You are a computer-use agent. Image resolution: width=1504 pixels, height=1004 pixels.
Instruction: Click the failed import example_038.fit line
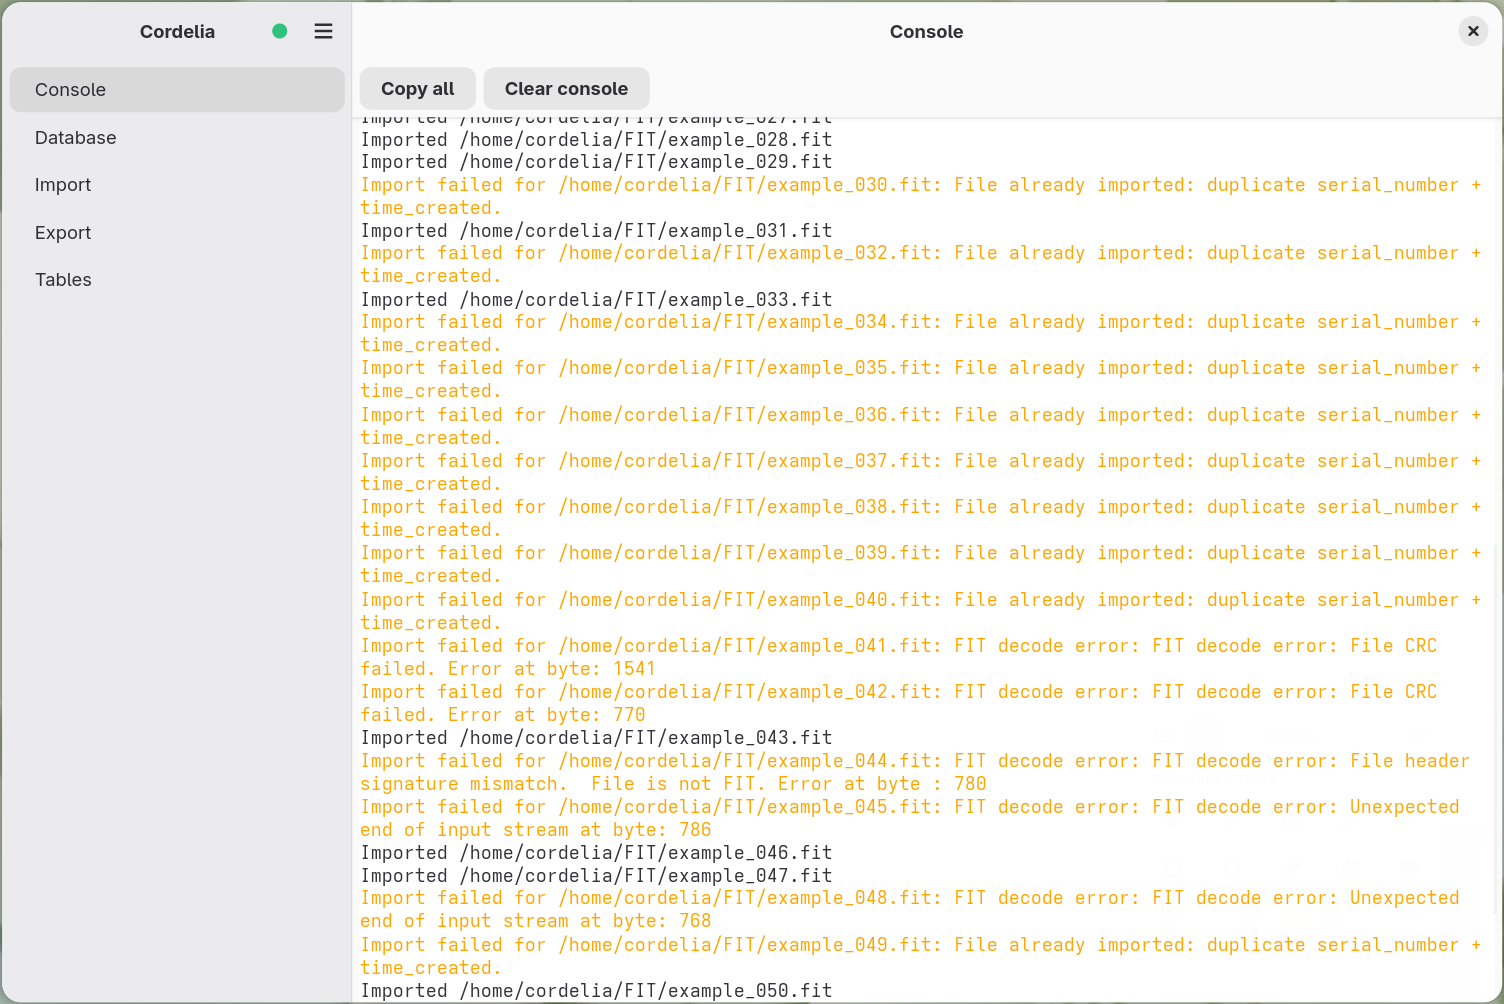(x=921, y=518)
